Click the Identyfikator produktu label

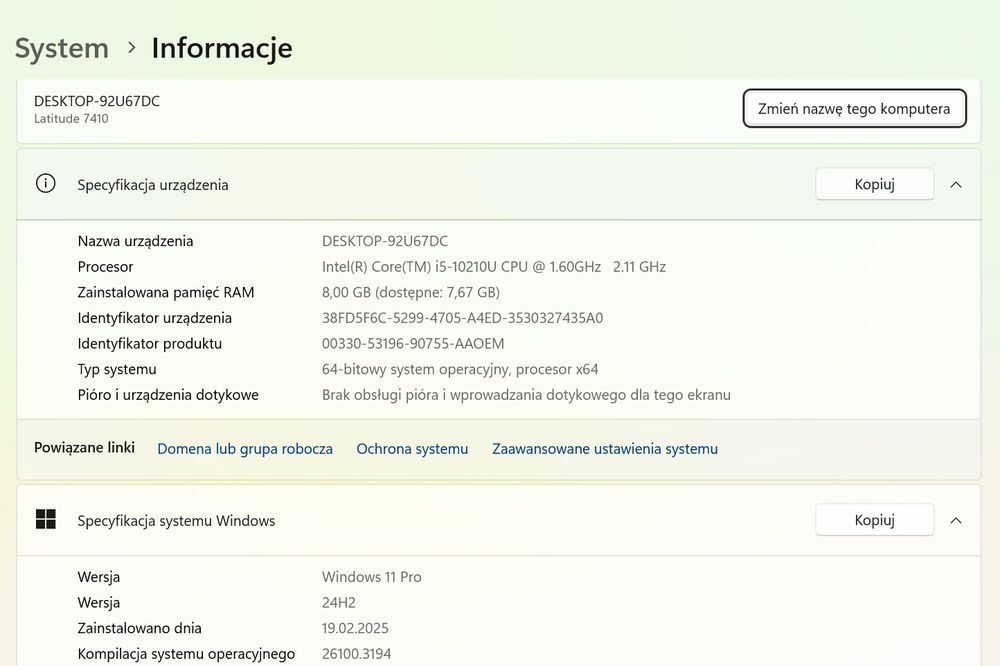click(150, 343)
